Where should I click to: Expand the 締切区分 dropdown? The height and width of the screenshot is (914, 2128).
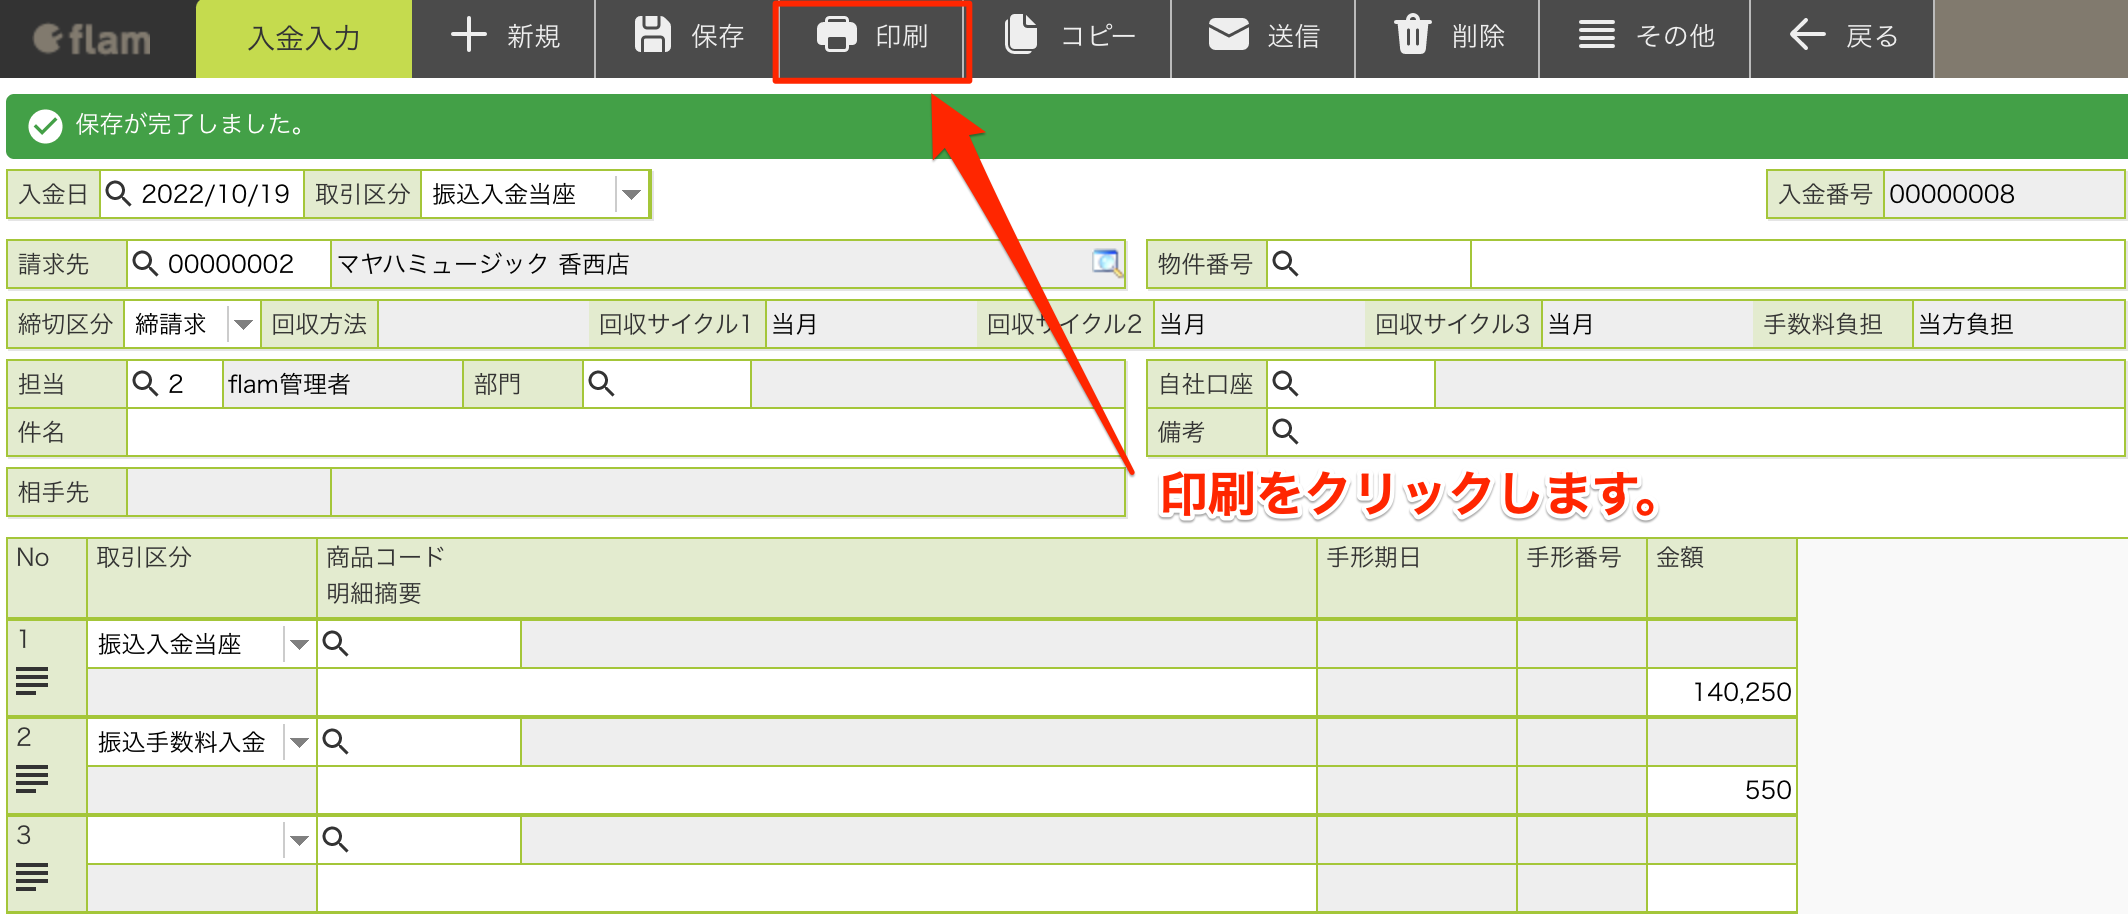pos(243,324)
